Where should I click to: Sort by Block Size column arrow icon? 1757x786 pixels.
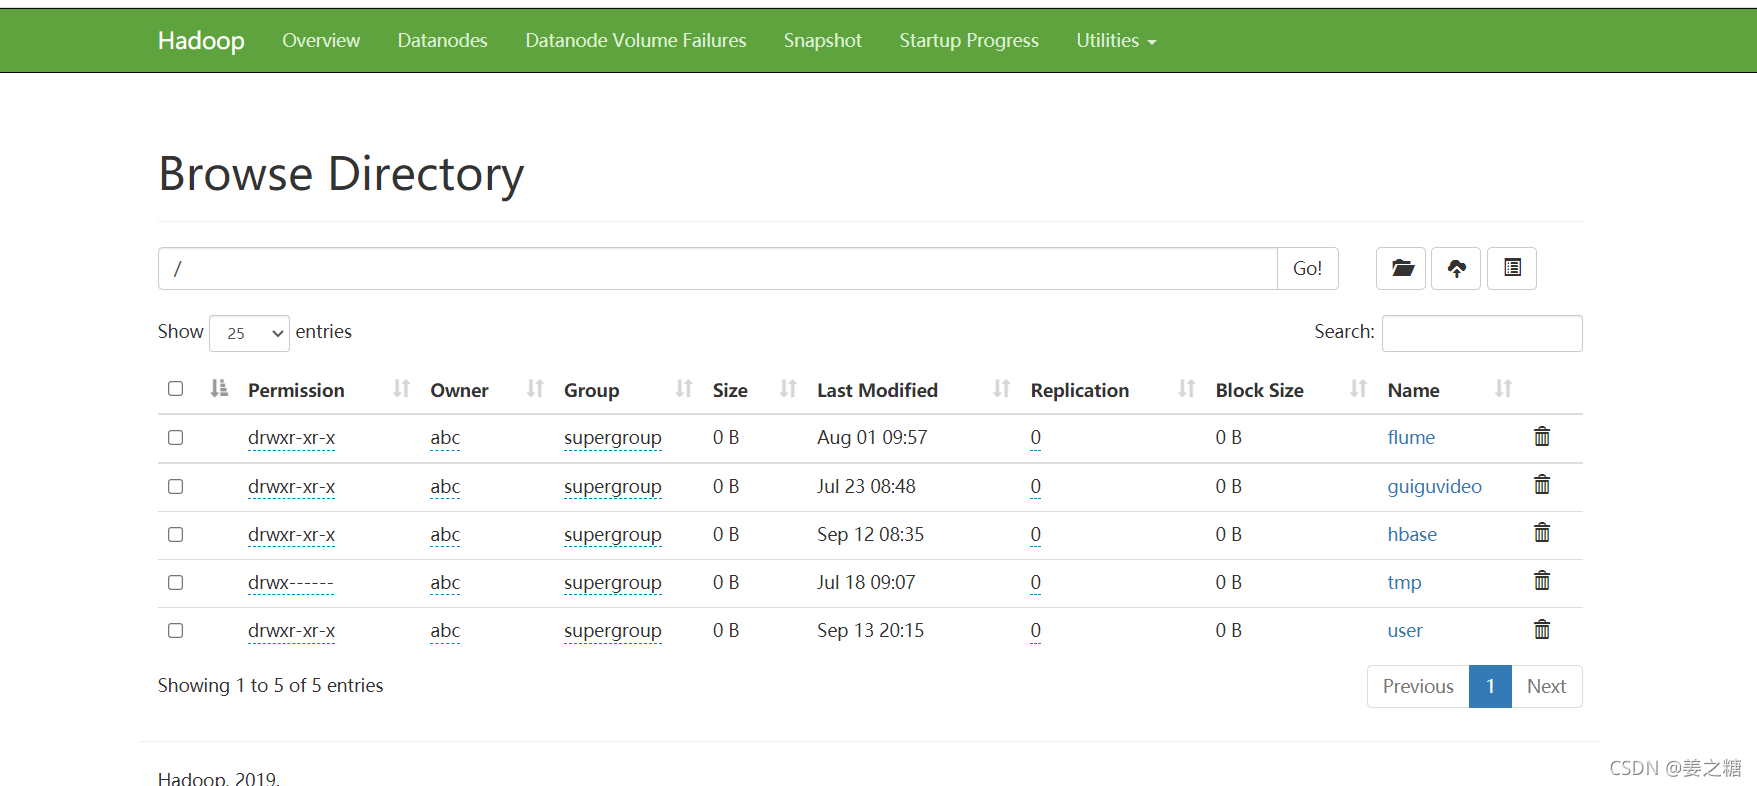pos(1358,389)
